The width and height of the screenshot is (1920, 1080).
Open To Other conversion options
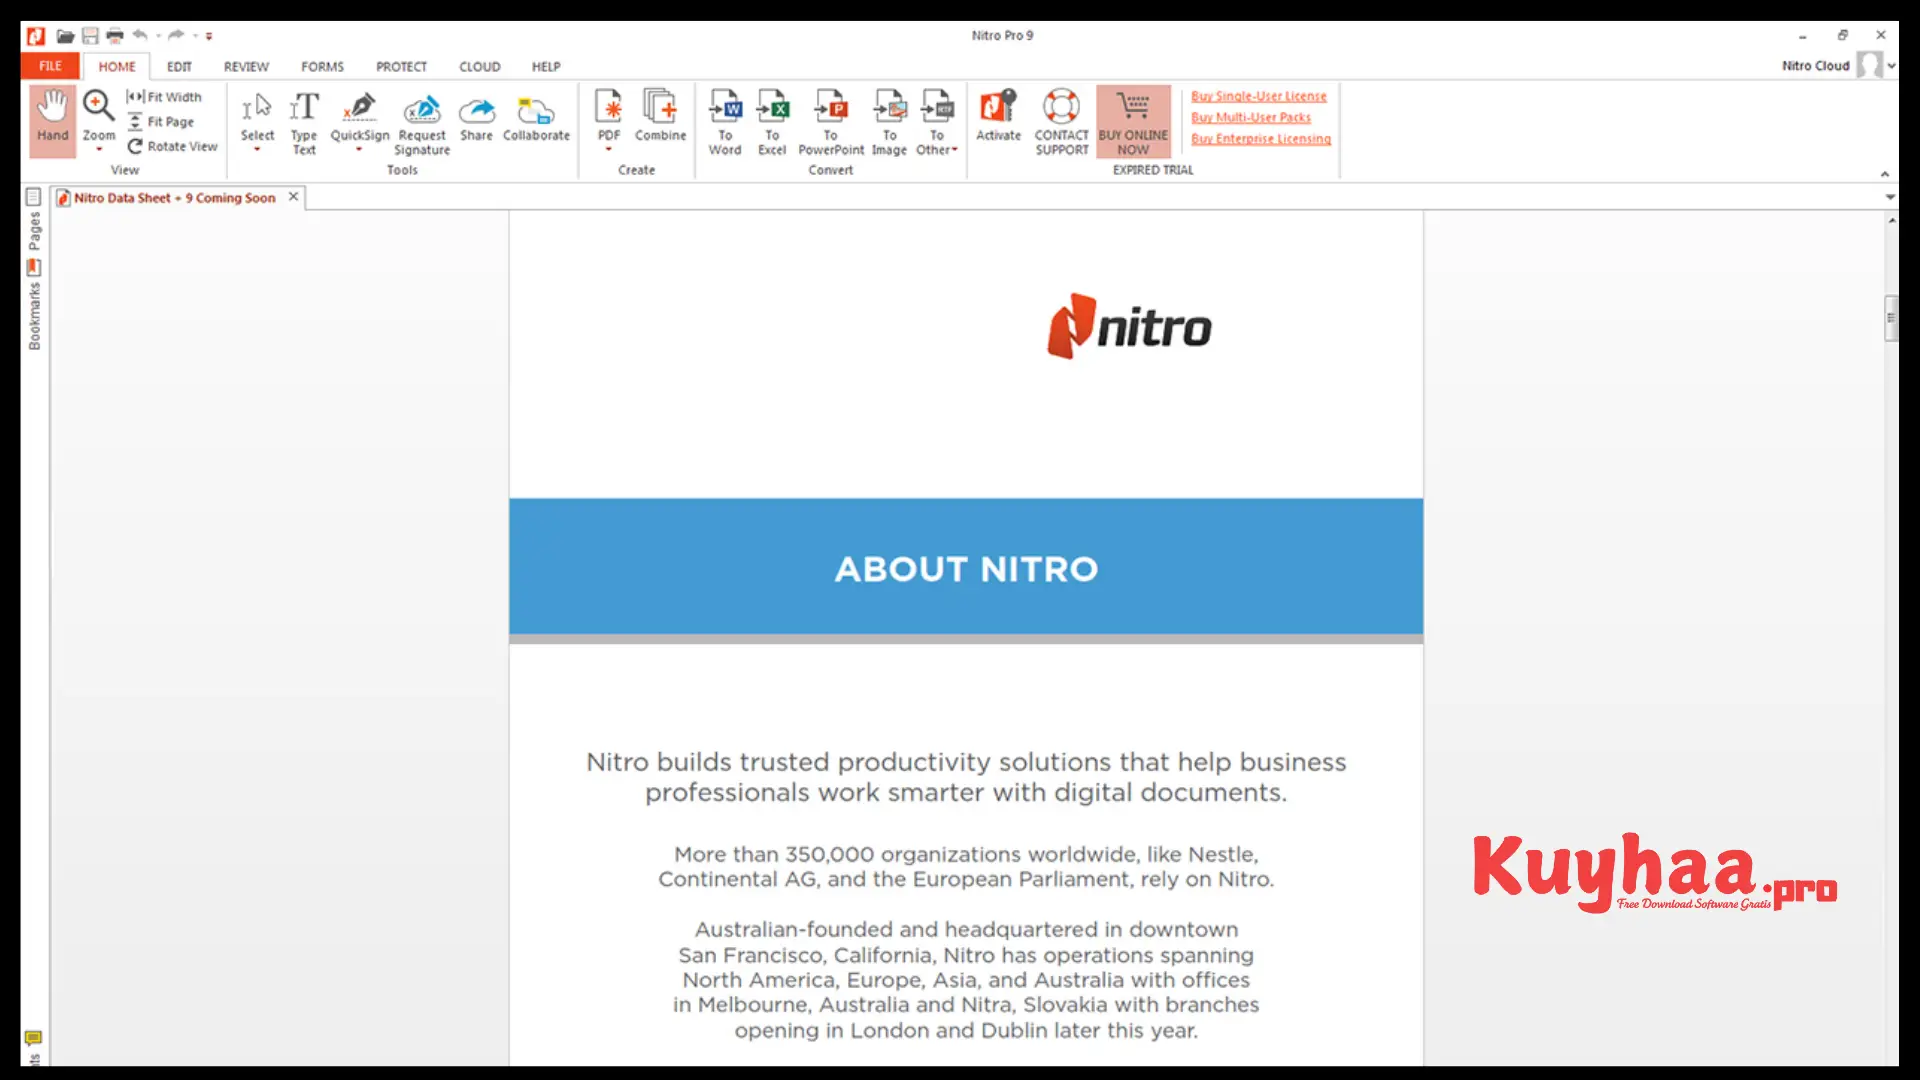(x=937, y=122)
